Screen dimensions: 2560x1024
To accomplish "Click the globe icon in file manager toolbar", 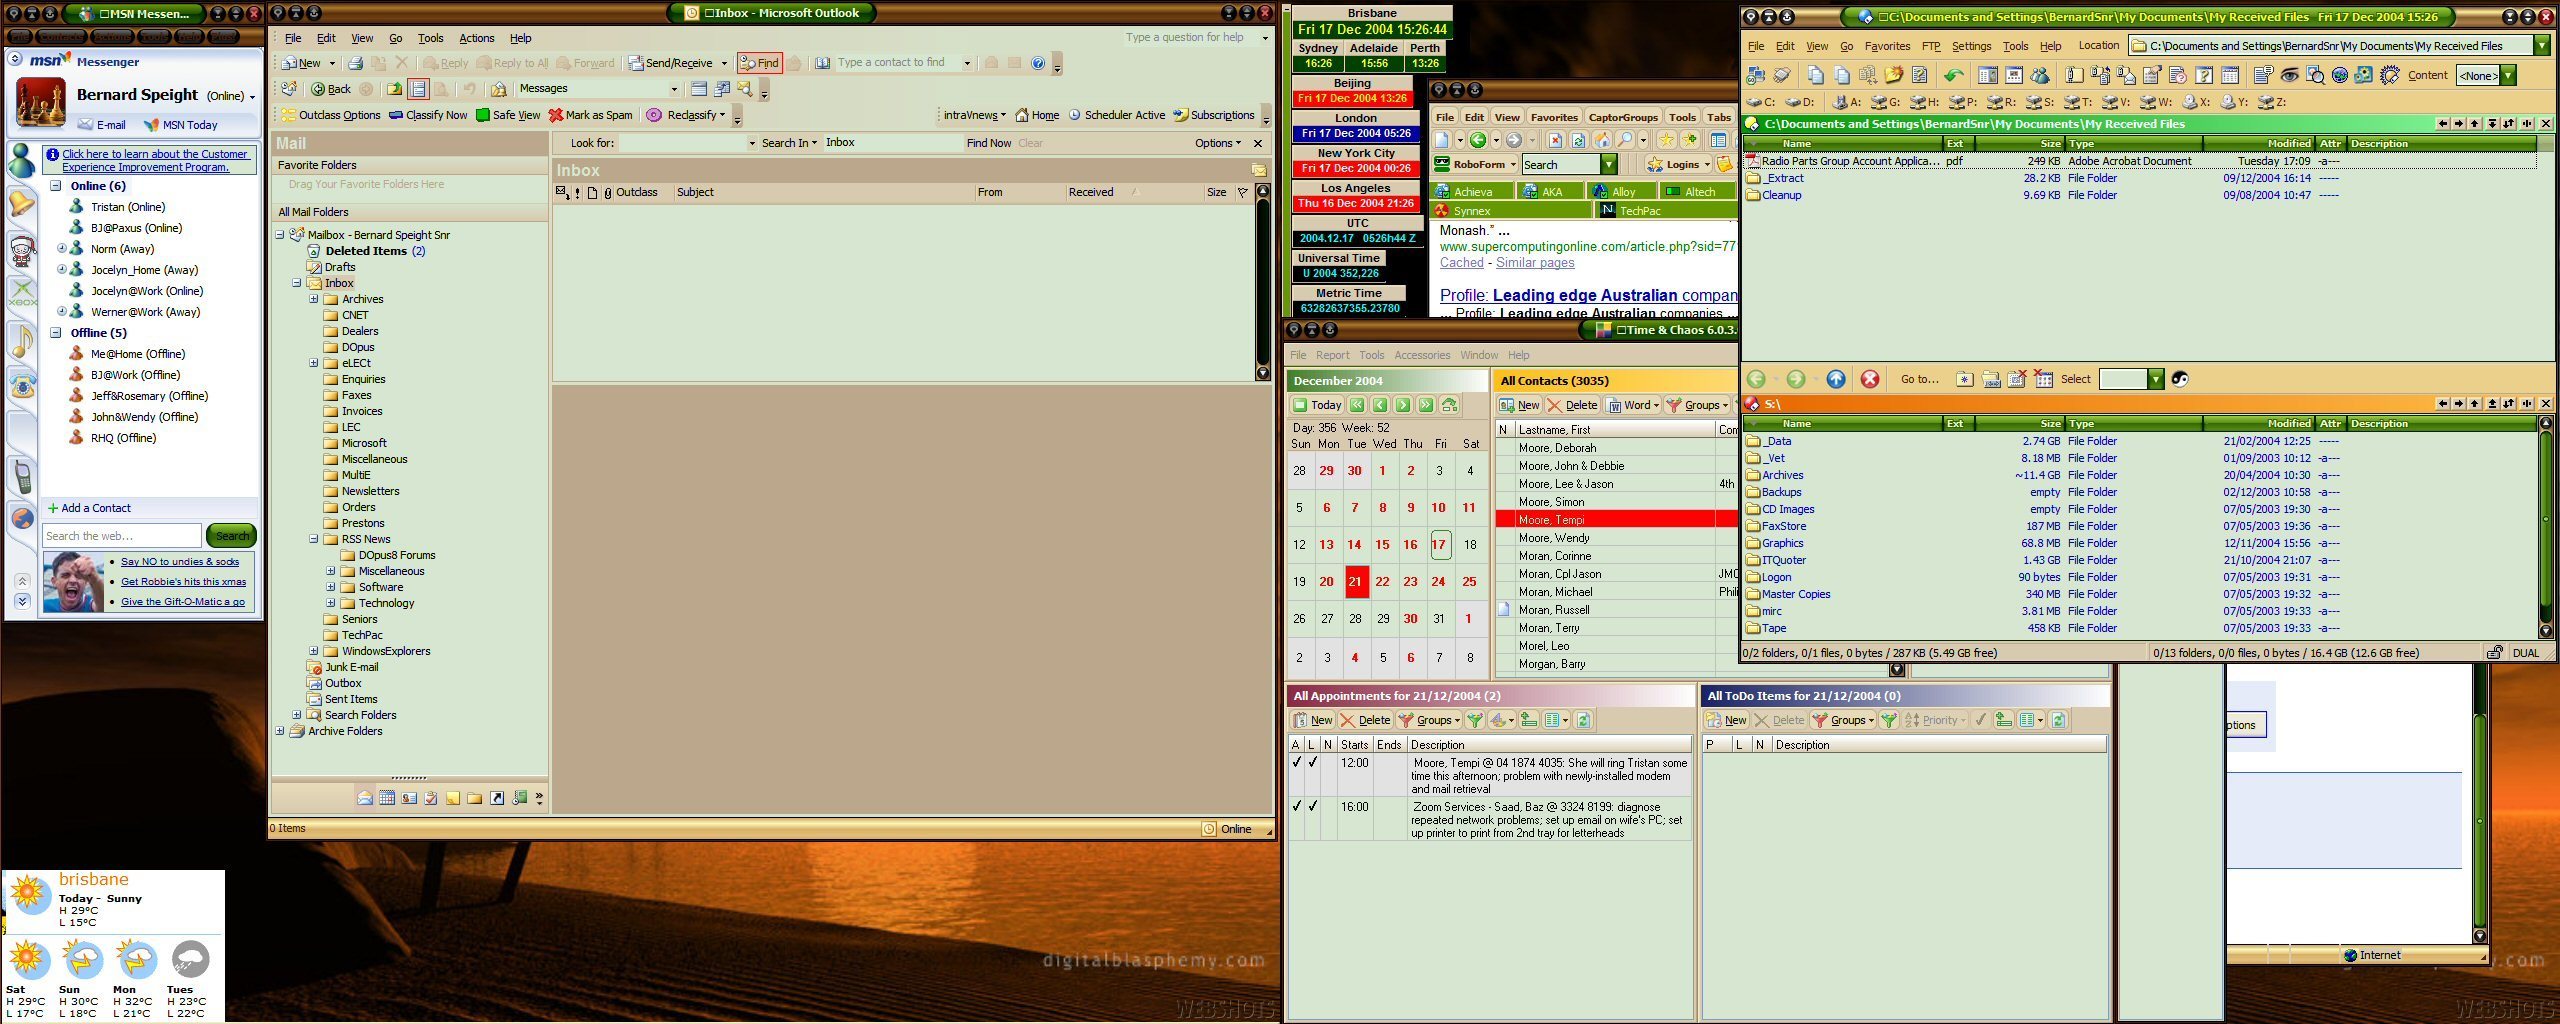I will (2339, 75).
